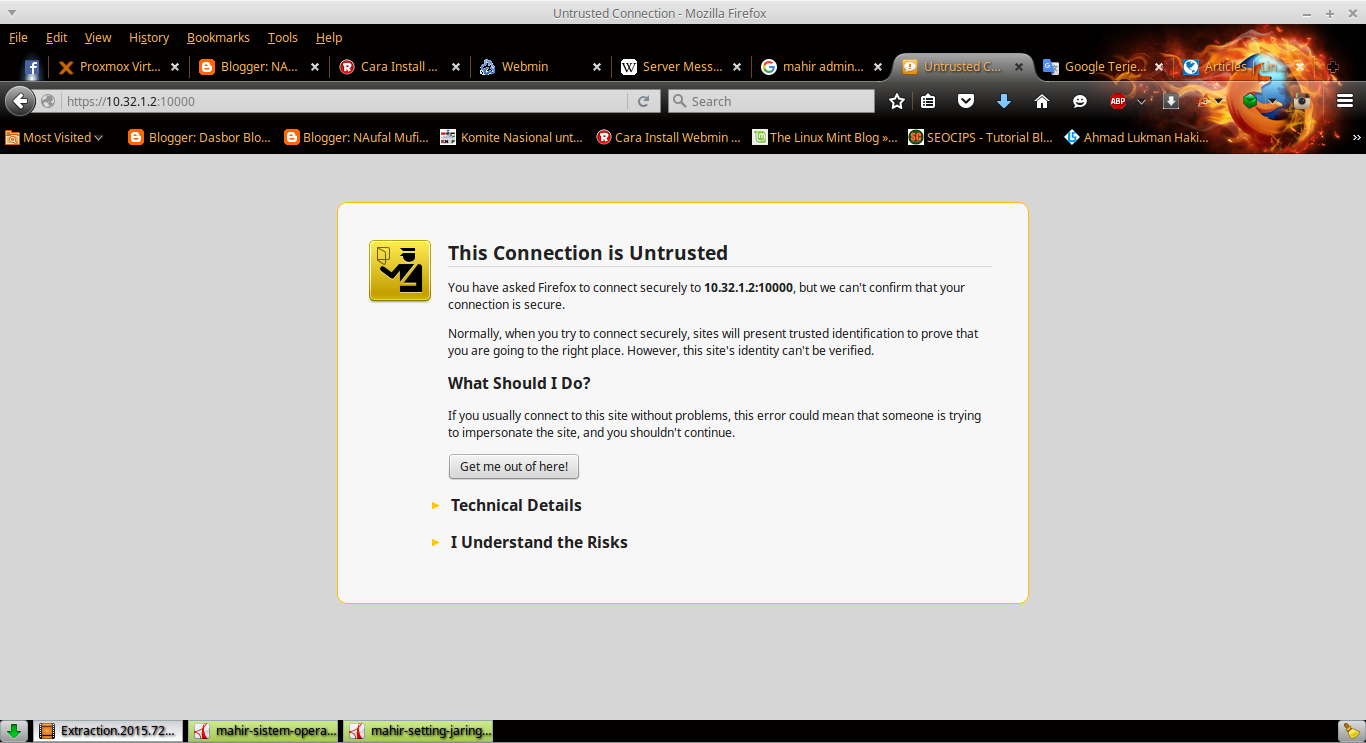Click the camera-style addon icon
This screenshot has height=743, width=1366.
pyautogui.click(x=1301, y=101)
